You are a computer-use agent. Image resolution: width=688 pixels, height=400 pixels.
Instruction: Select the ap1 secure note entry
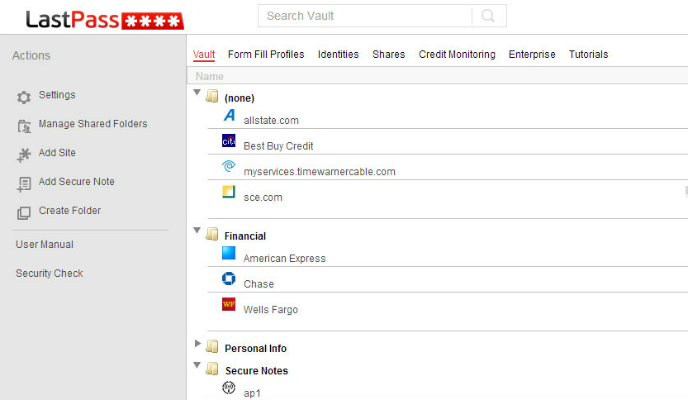coord(252,393)
